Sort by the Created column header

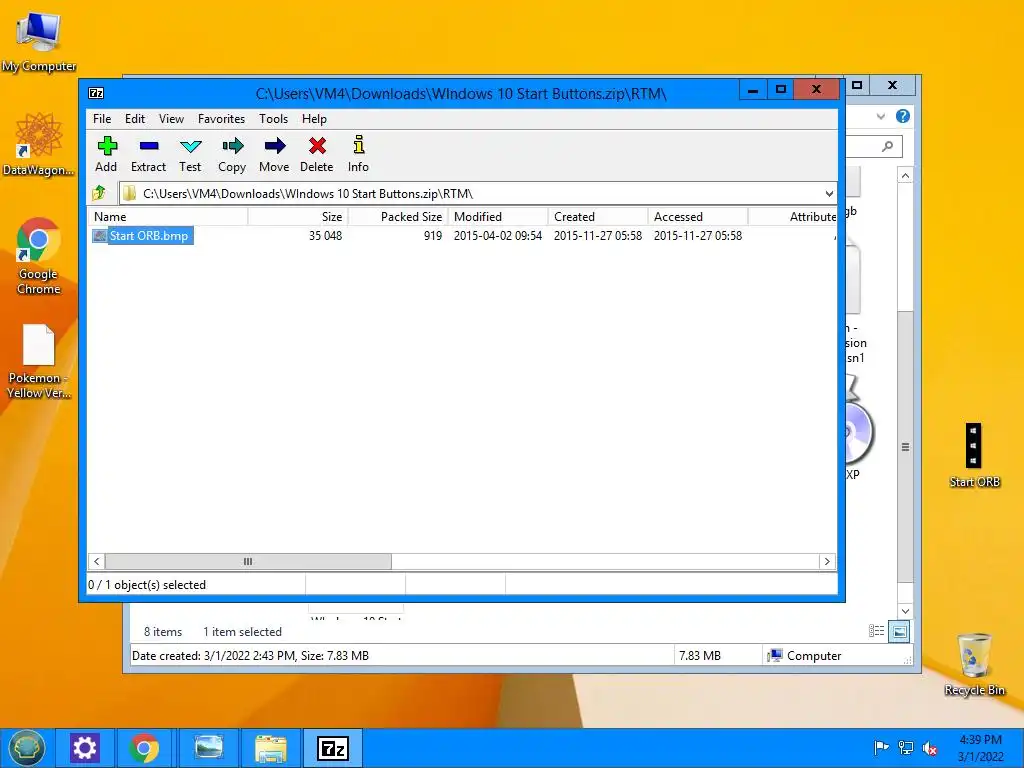pyautogui.click(x=598, y=217)
